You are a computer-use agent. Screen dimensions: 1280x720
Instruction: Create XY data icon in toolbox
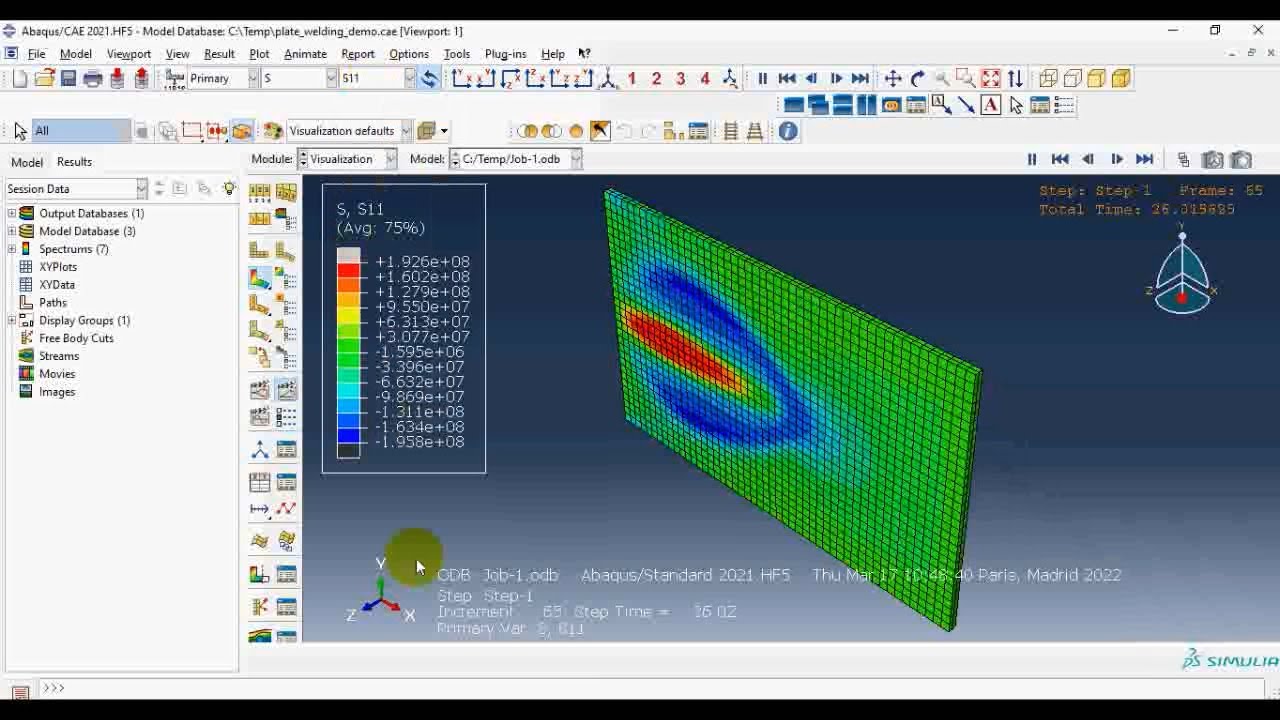pos(260,482)
